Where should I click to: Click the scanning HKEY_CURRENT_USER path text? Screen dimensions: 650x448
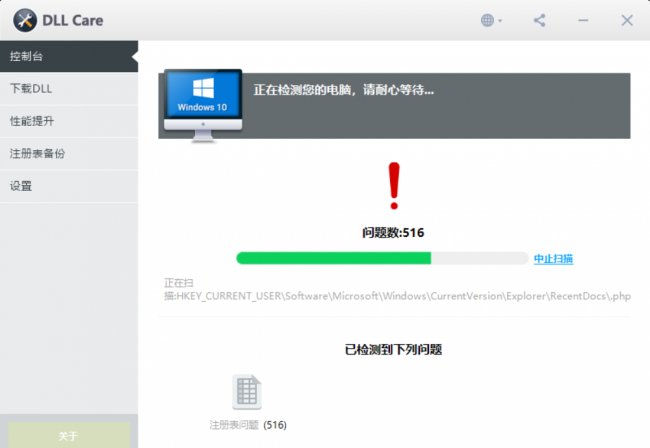coord(397,290)
